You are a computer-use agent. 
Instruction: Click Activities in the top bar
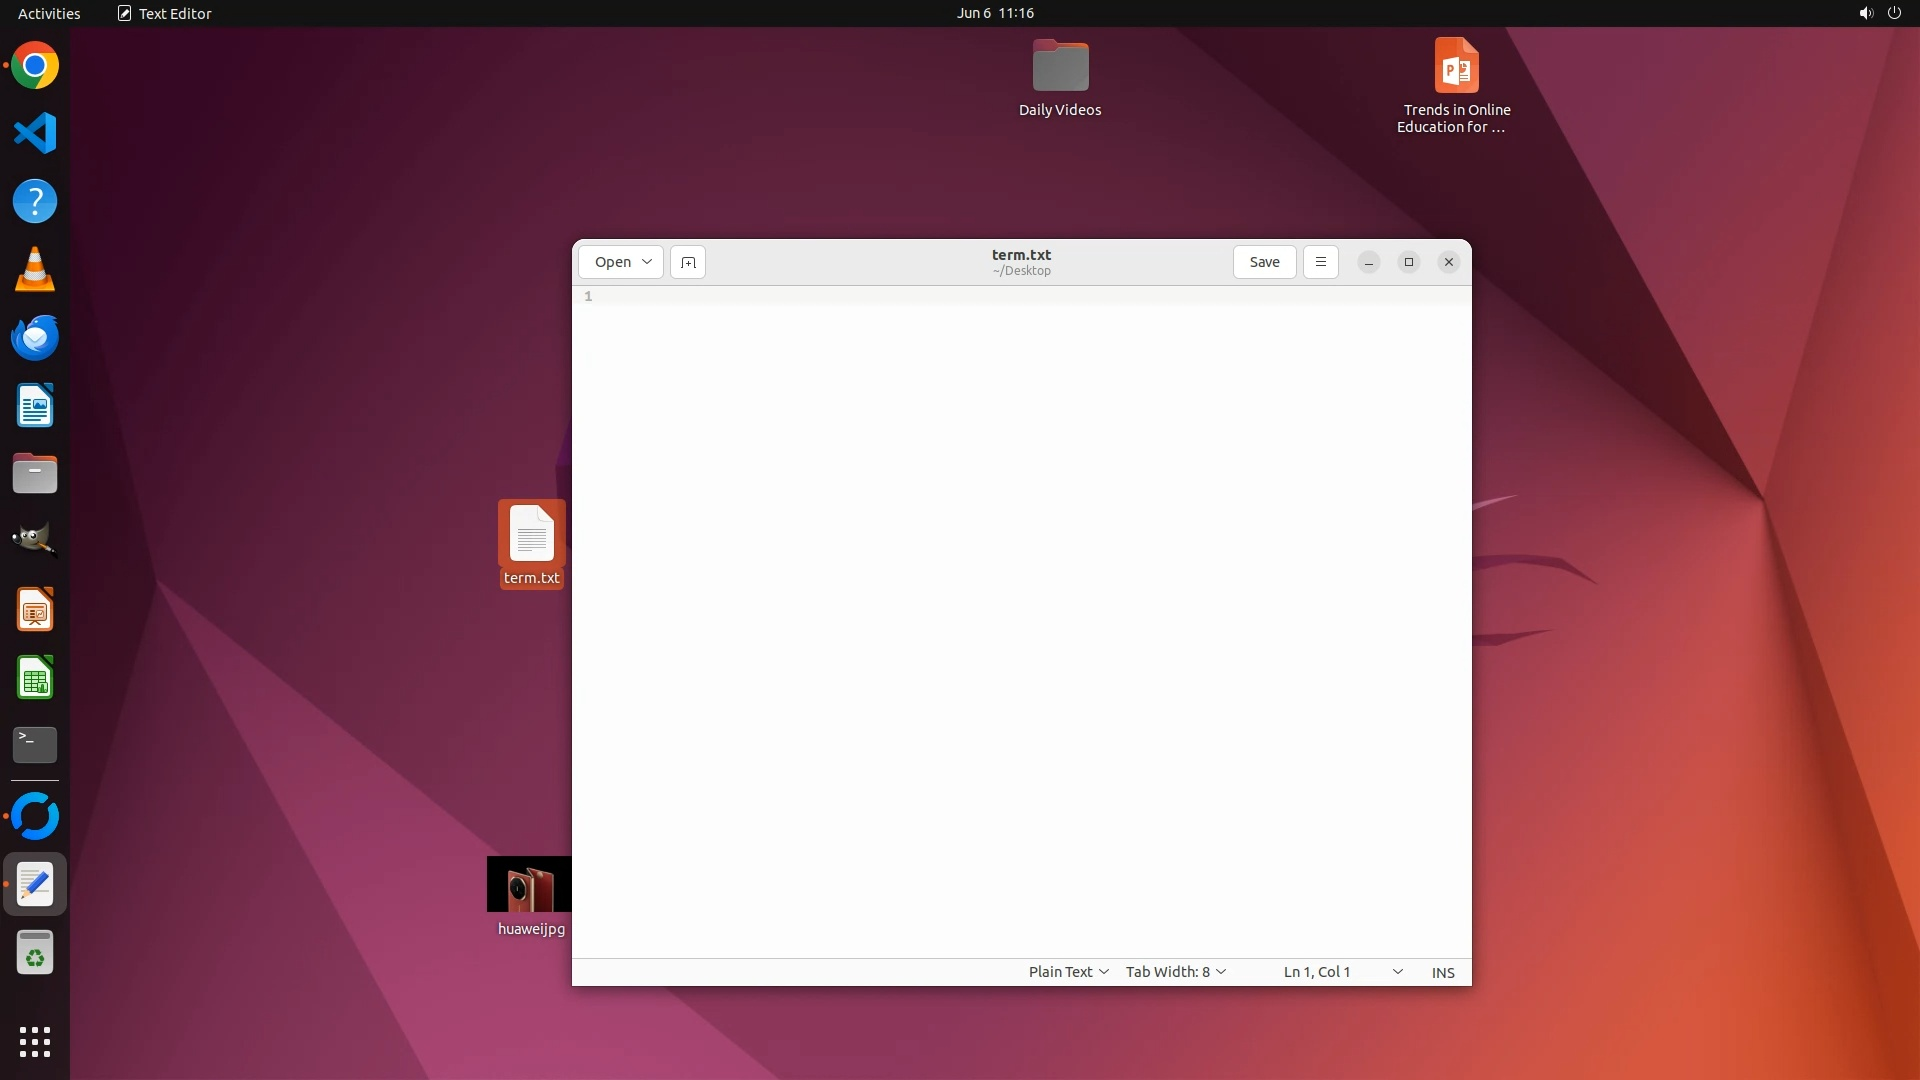point(49,13)
